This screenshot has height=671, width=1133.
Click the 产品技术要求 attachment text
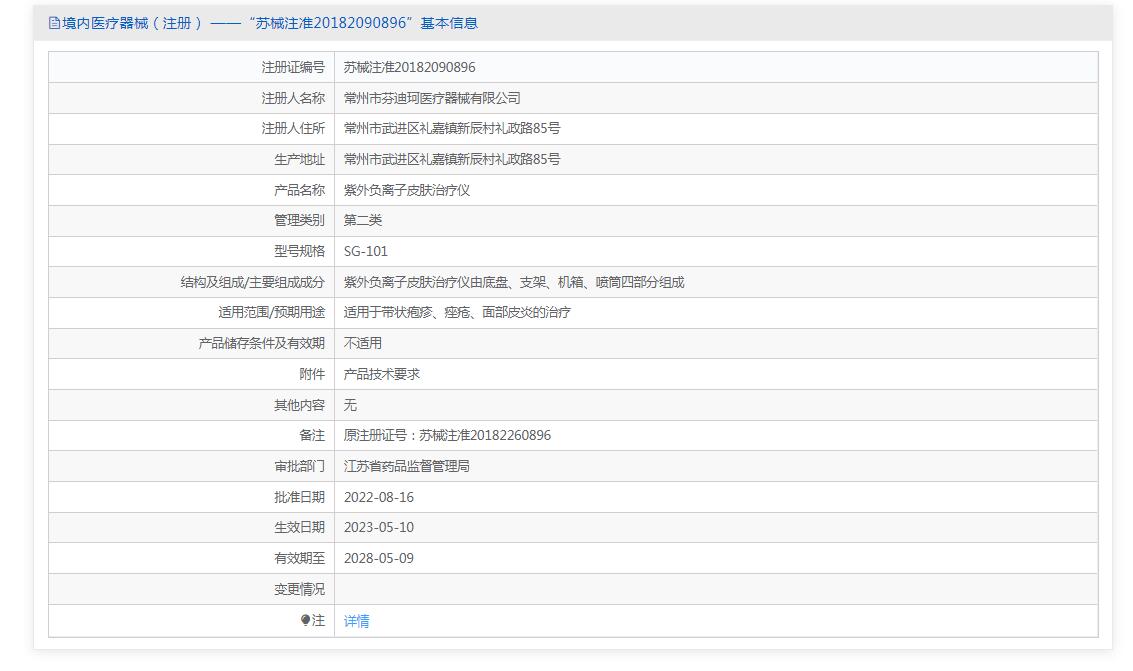382,374
